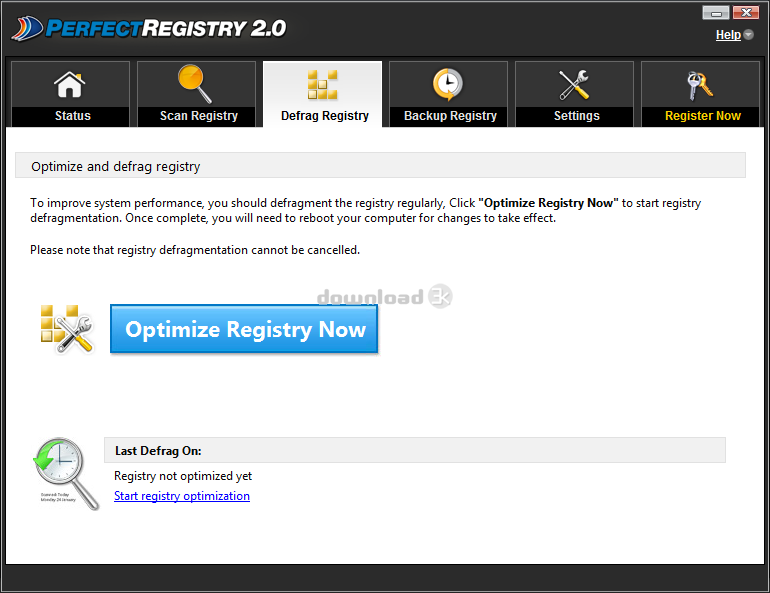Click the PerfectRegistry logo icon
The image size is (770, 593).
pyautogui.click(x=28, y=28)
